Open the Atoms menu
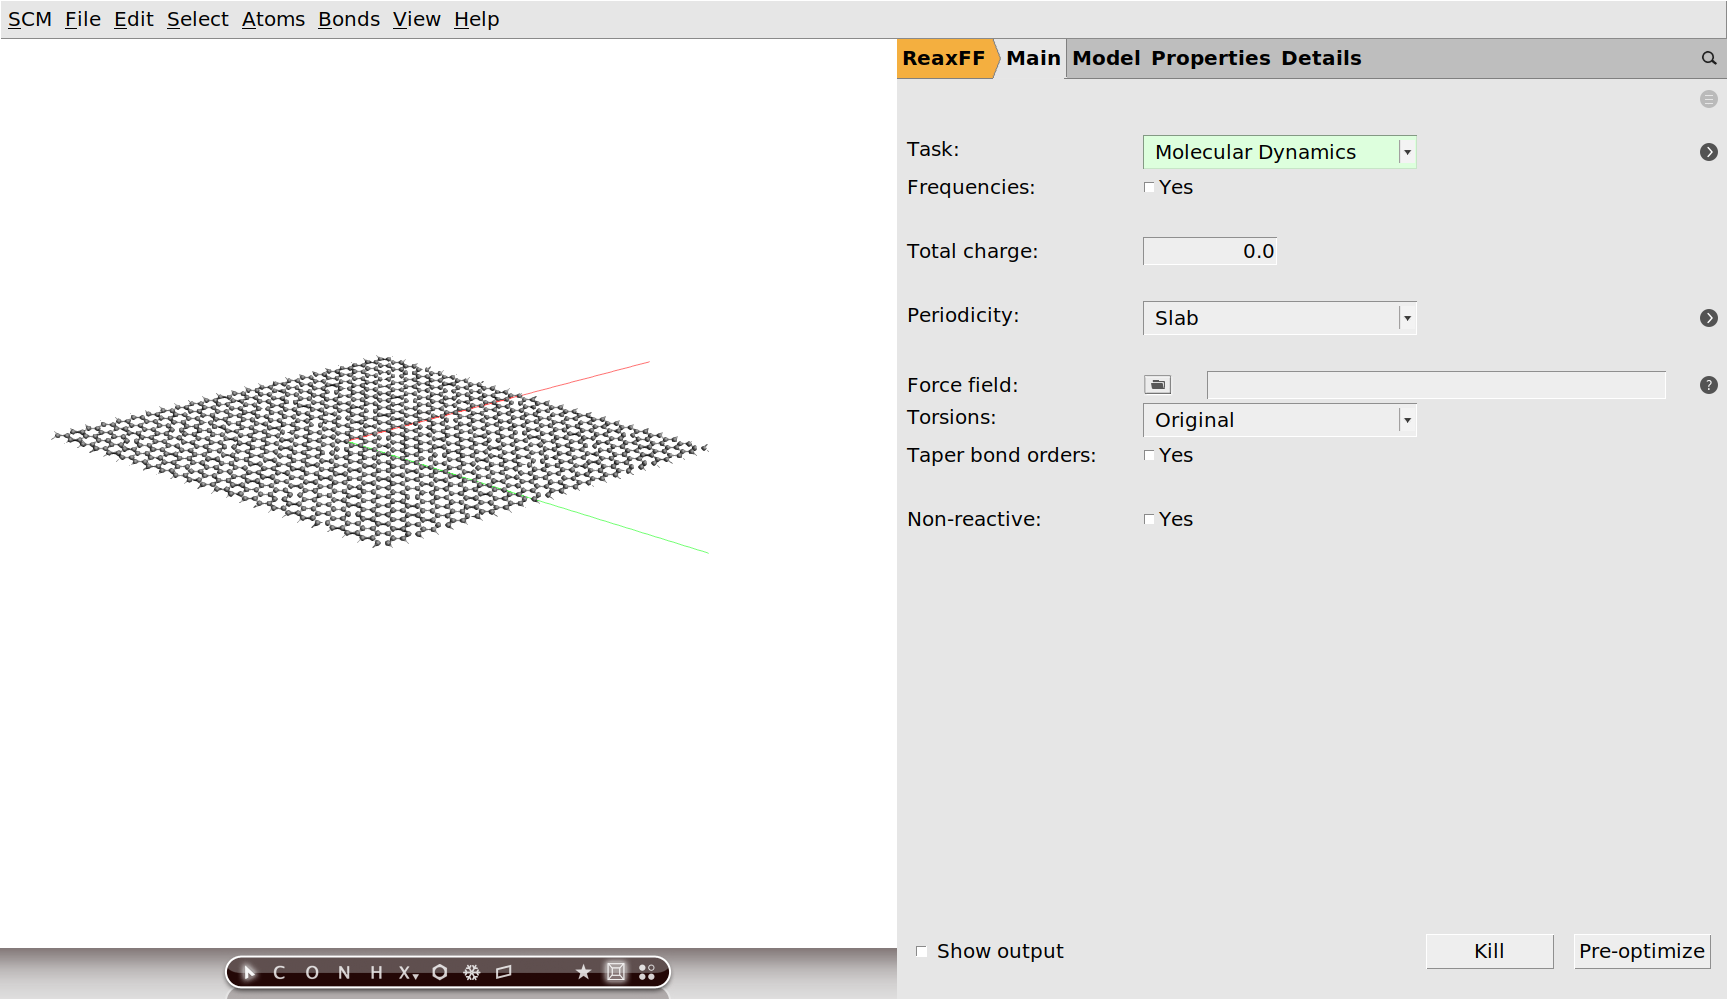This screenshot has width=1727, height=999. (x=273, y=18)
